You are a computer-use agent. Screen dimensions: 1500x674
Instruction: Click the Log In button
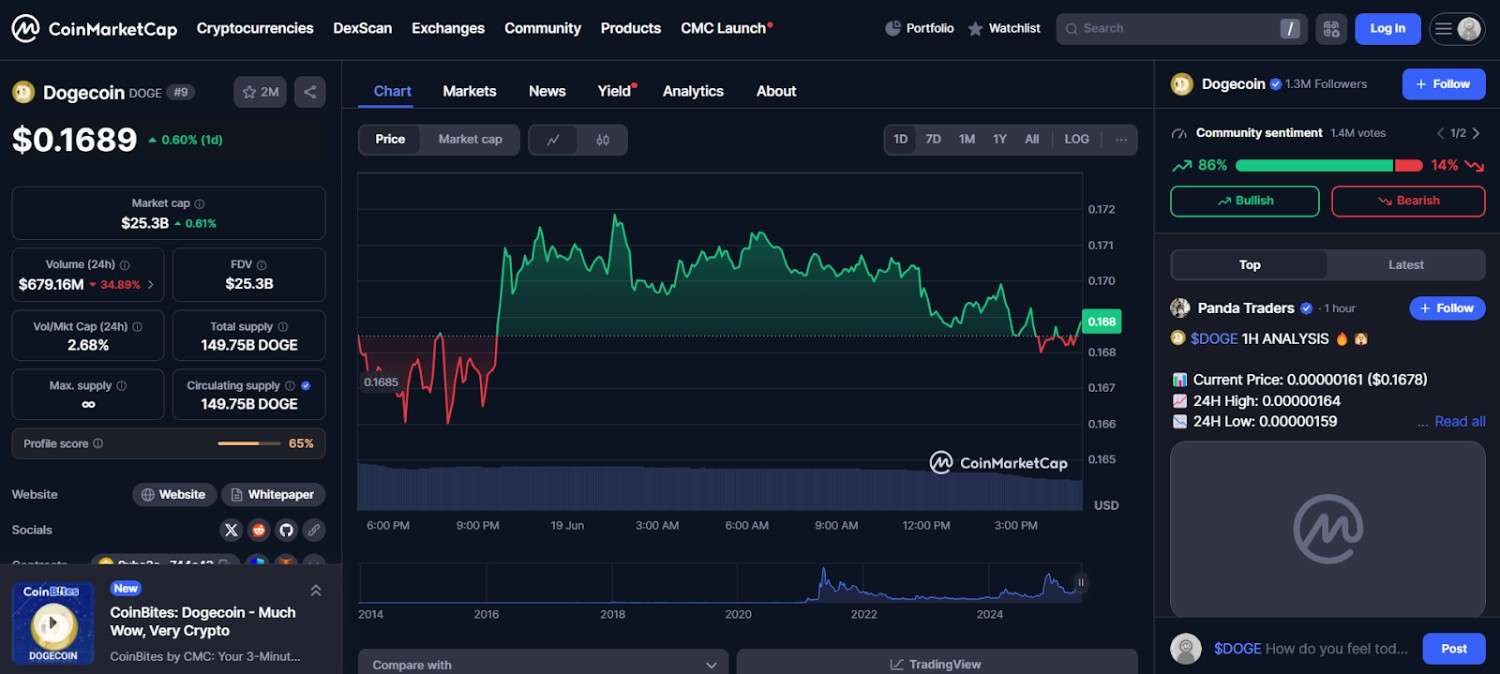(x=1387, y=29)
